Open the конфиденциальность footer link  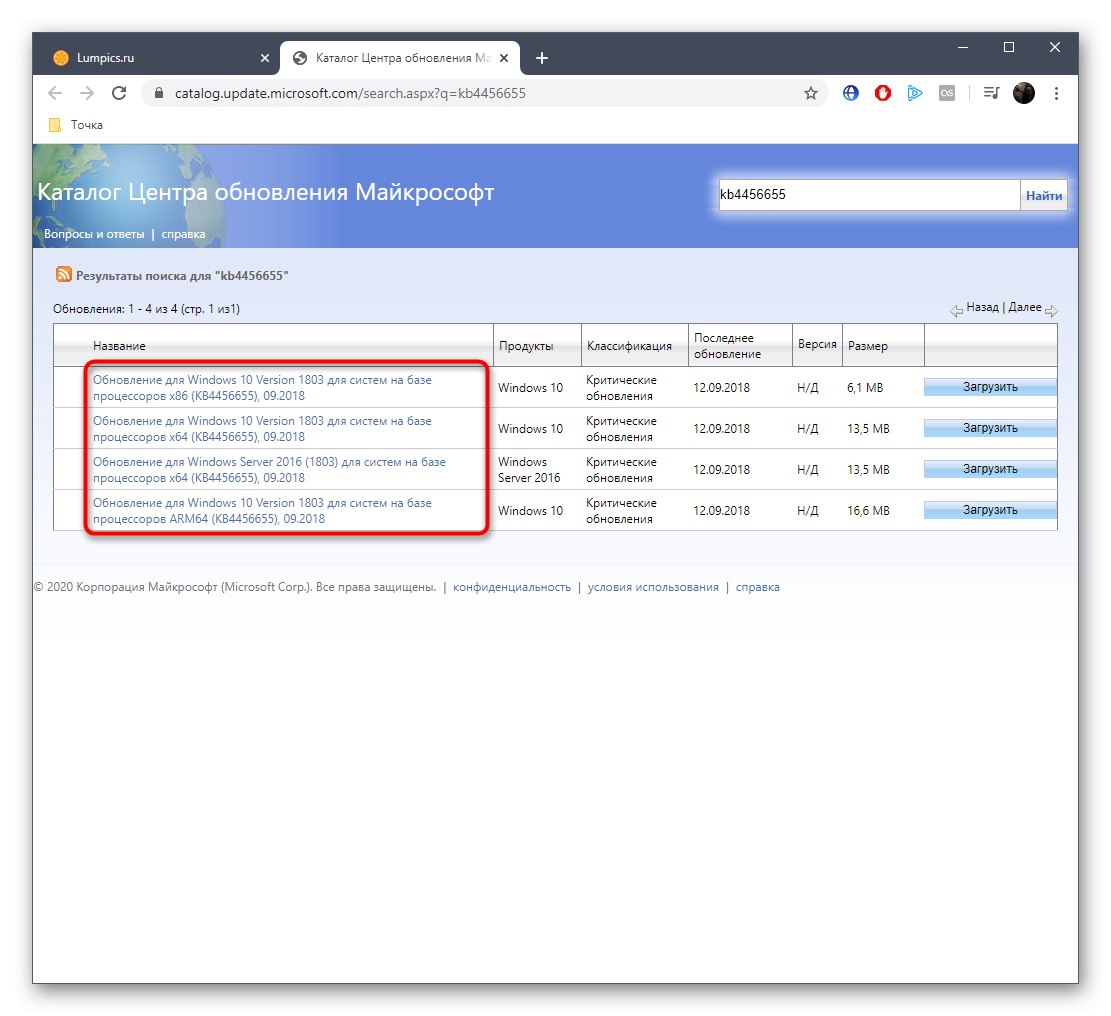tap(512, 587)
